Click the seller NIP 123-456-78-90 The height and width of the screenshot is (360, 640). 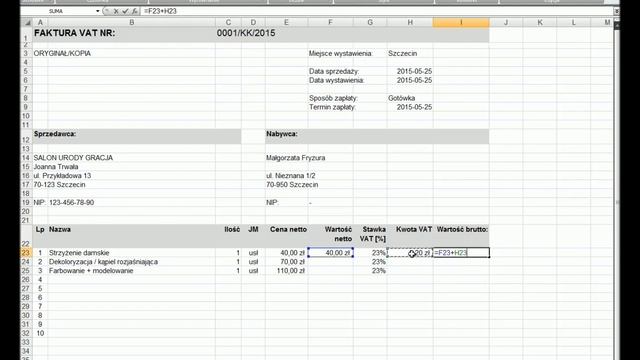point(71,202)
